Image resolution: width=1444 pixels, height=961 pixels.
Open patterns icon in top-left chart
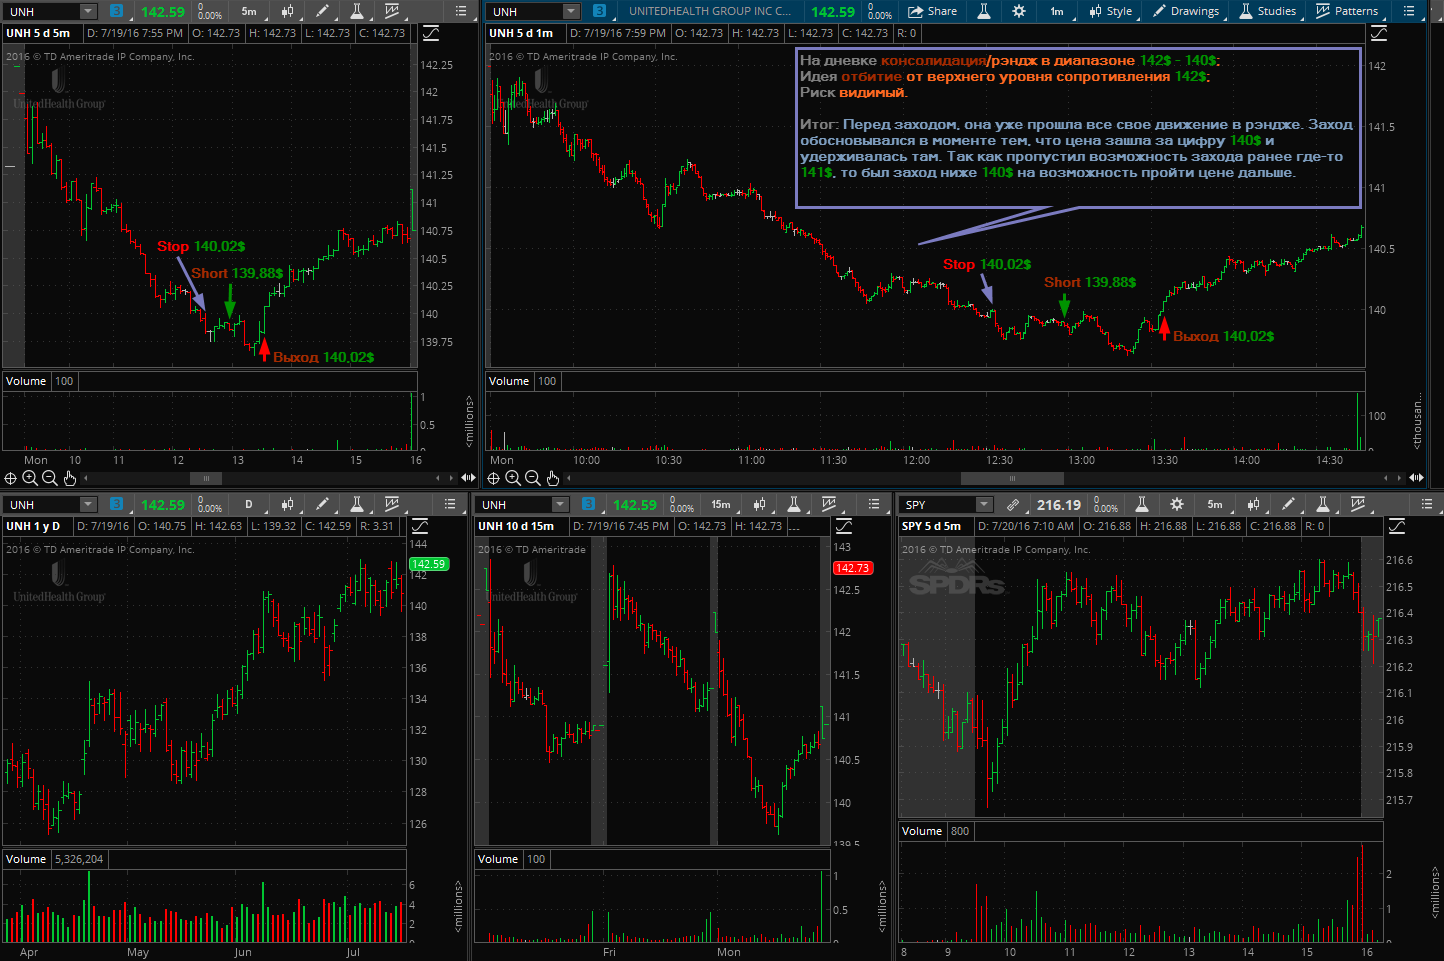(392, 11)
